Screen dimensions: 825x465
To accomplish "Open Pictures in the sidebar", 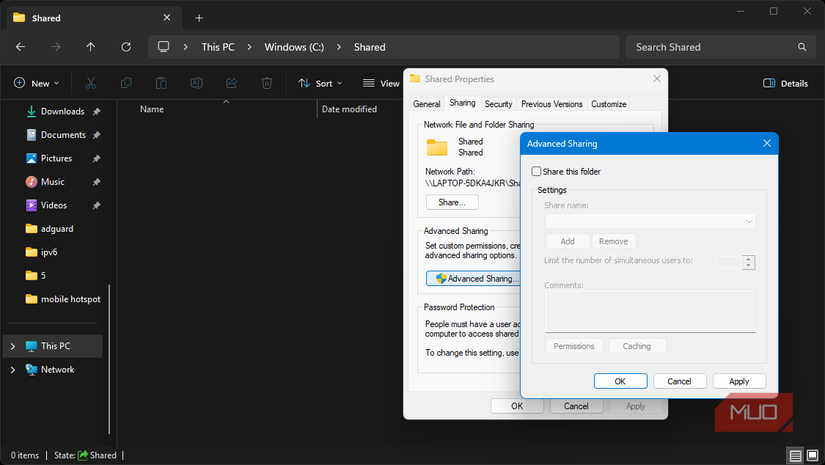I will pyautogui.click(x=56, y=158).
